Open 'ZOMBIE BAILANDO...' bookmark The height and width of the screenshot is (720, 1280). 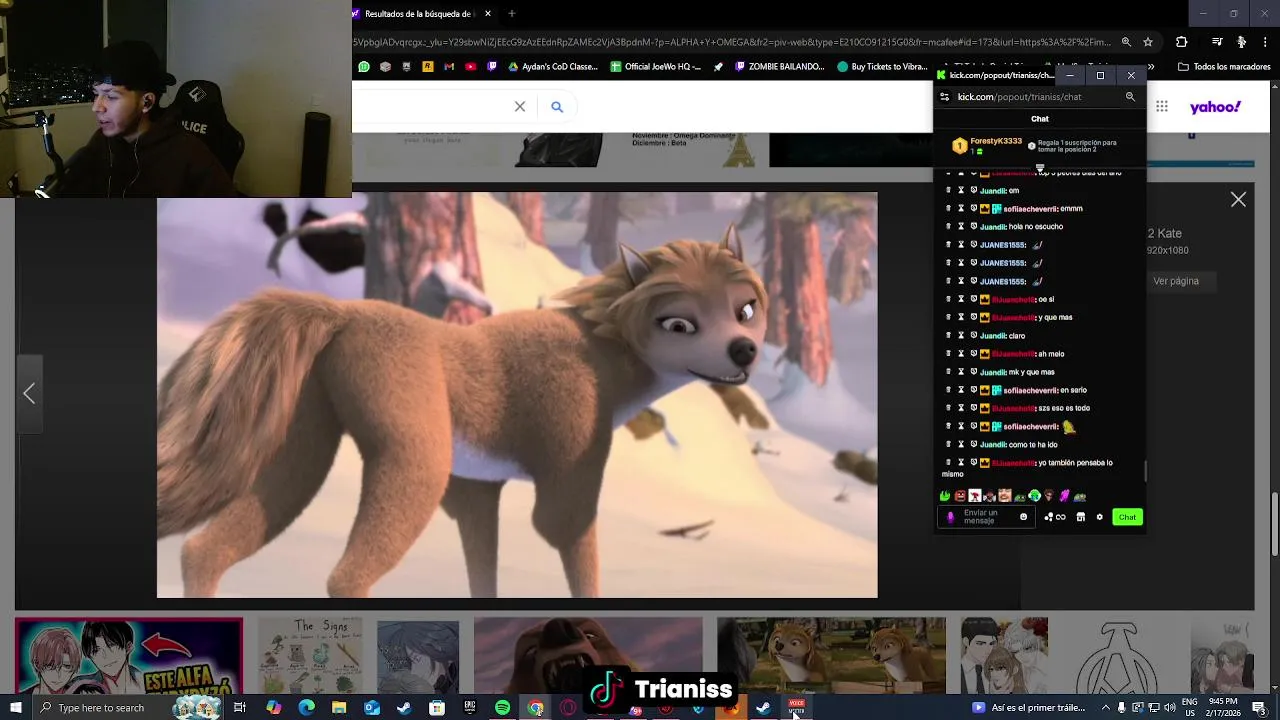point(780,67)
